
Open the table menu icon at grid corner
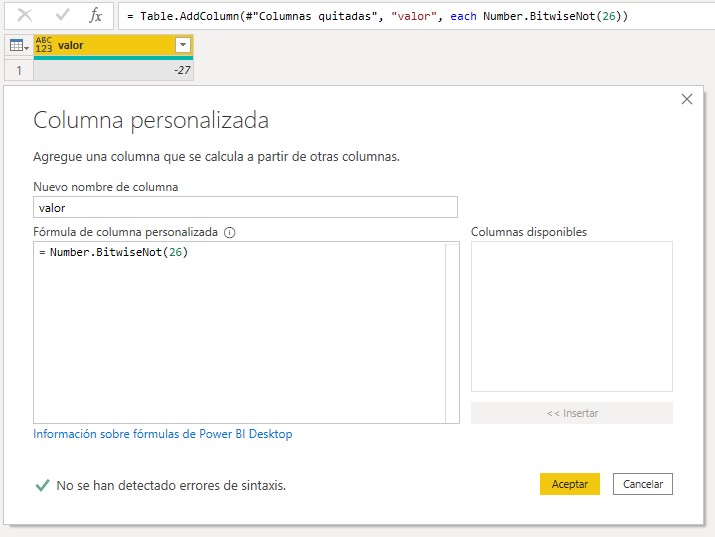[x=18, y=45]
